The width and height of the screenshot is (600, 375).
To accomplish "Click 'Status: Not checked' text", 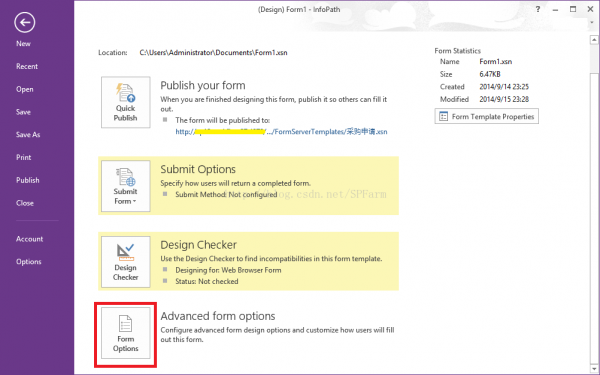I will click(207, 281).
